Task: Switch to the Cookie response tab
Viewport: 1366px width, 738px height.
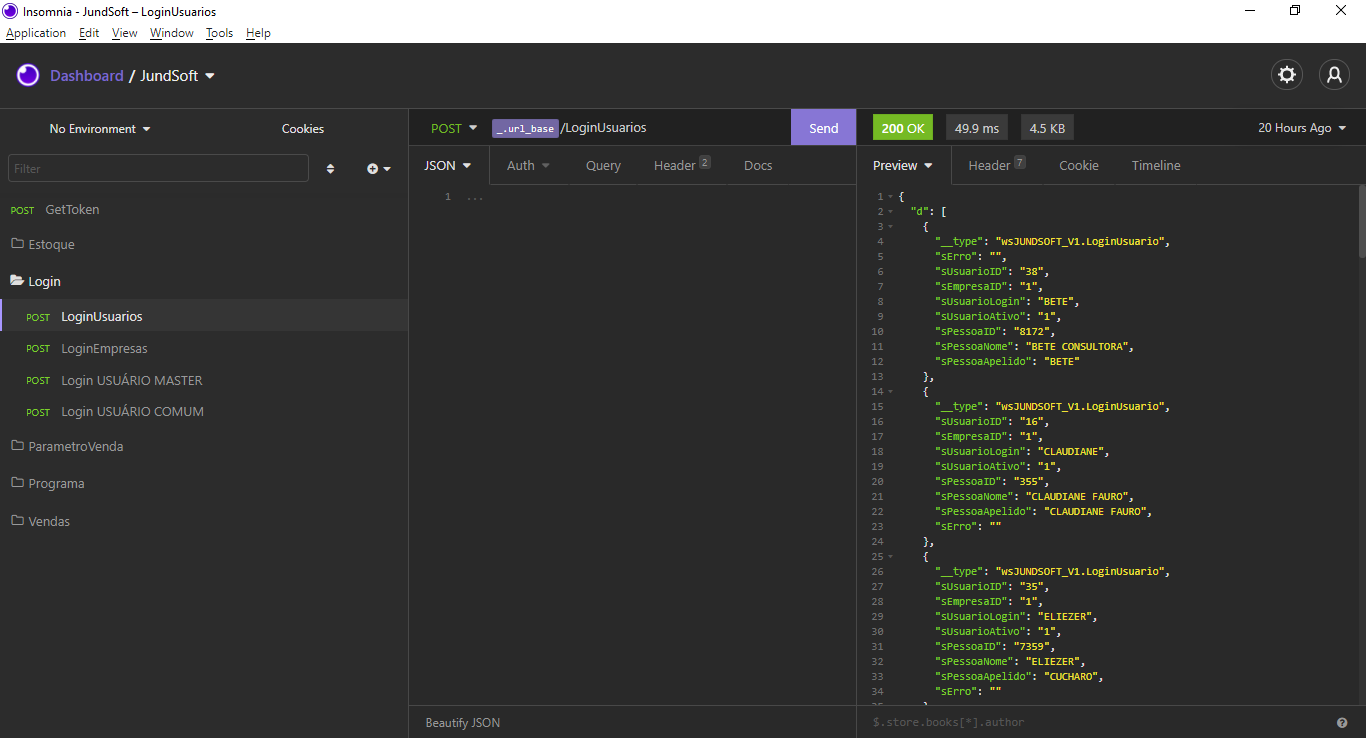Action: click(x=1079, y=166)
